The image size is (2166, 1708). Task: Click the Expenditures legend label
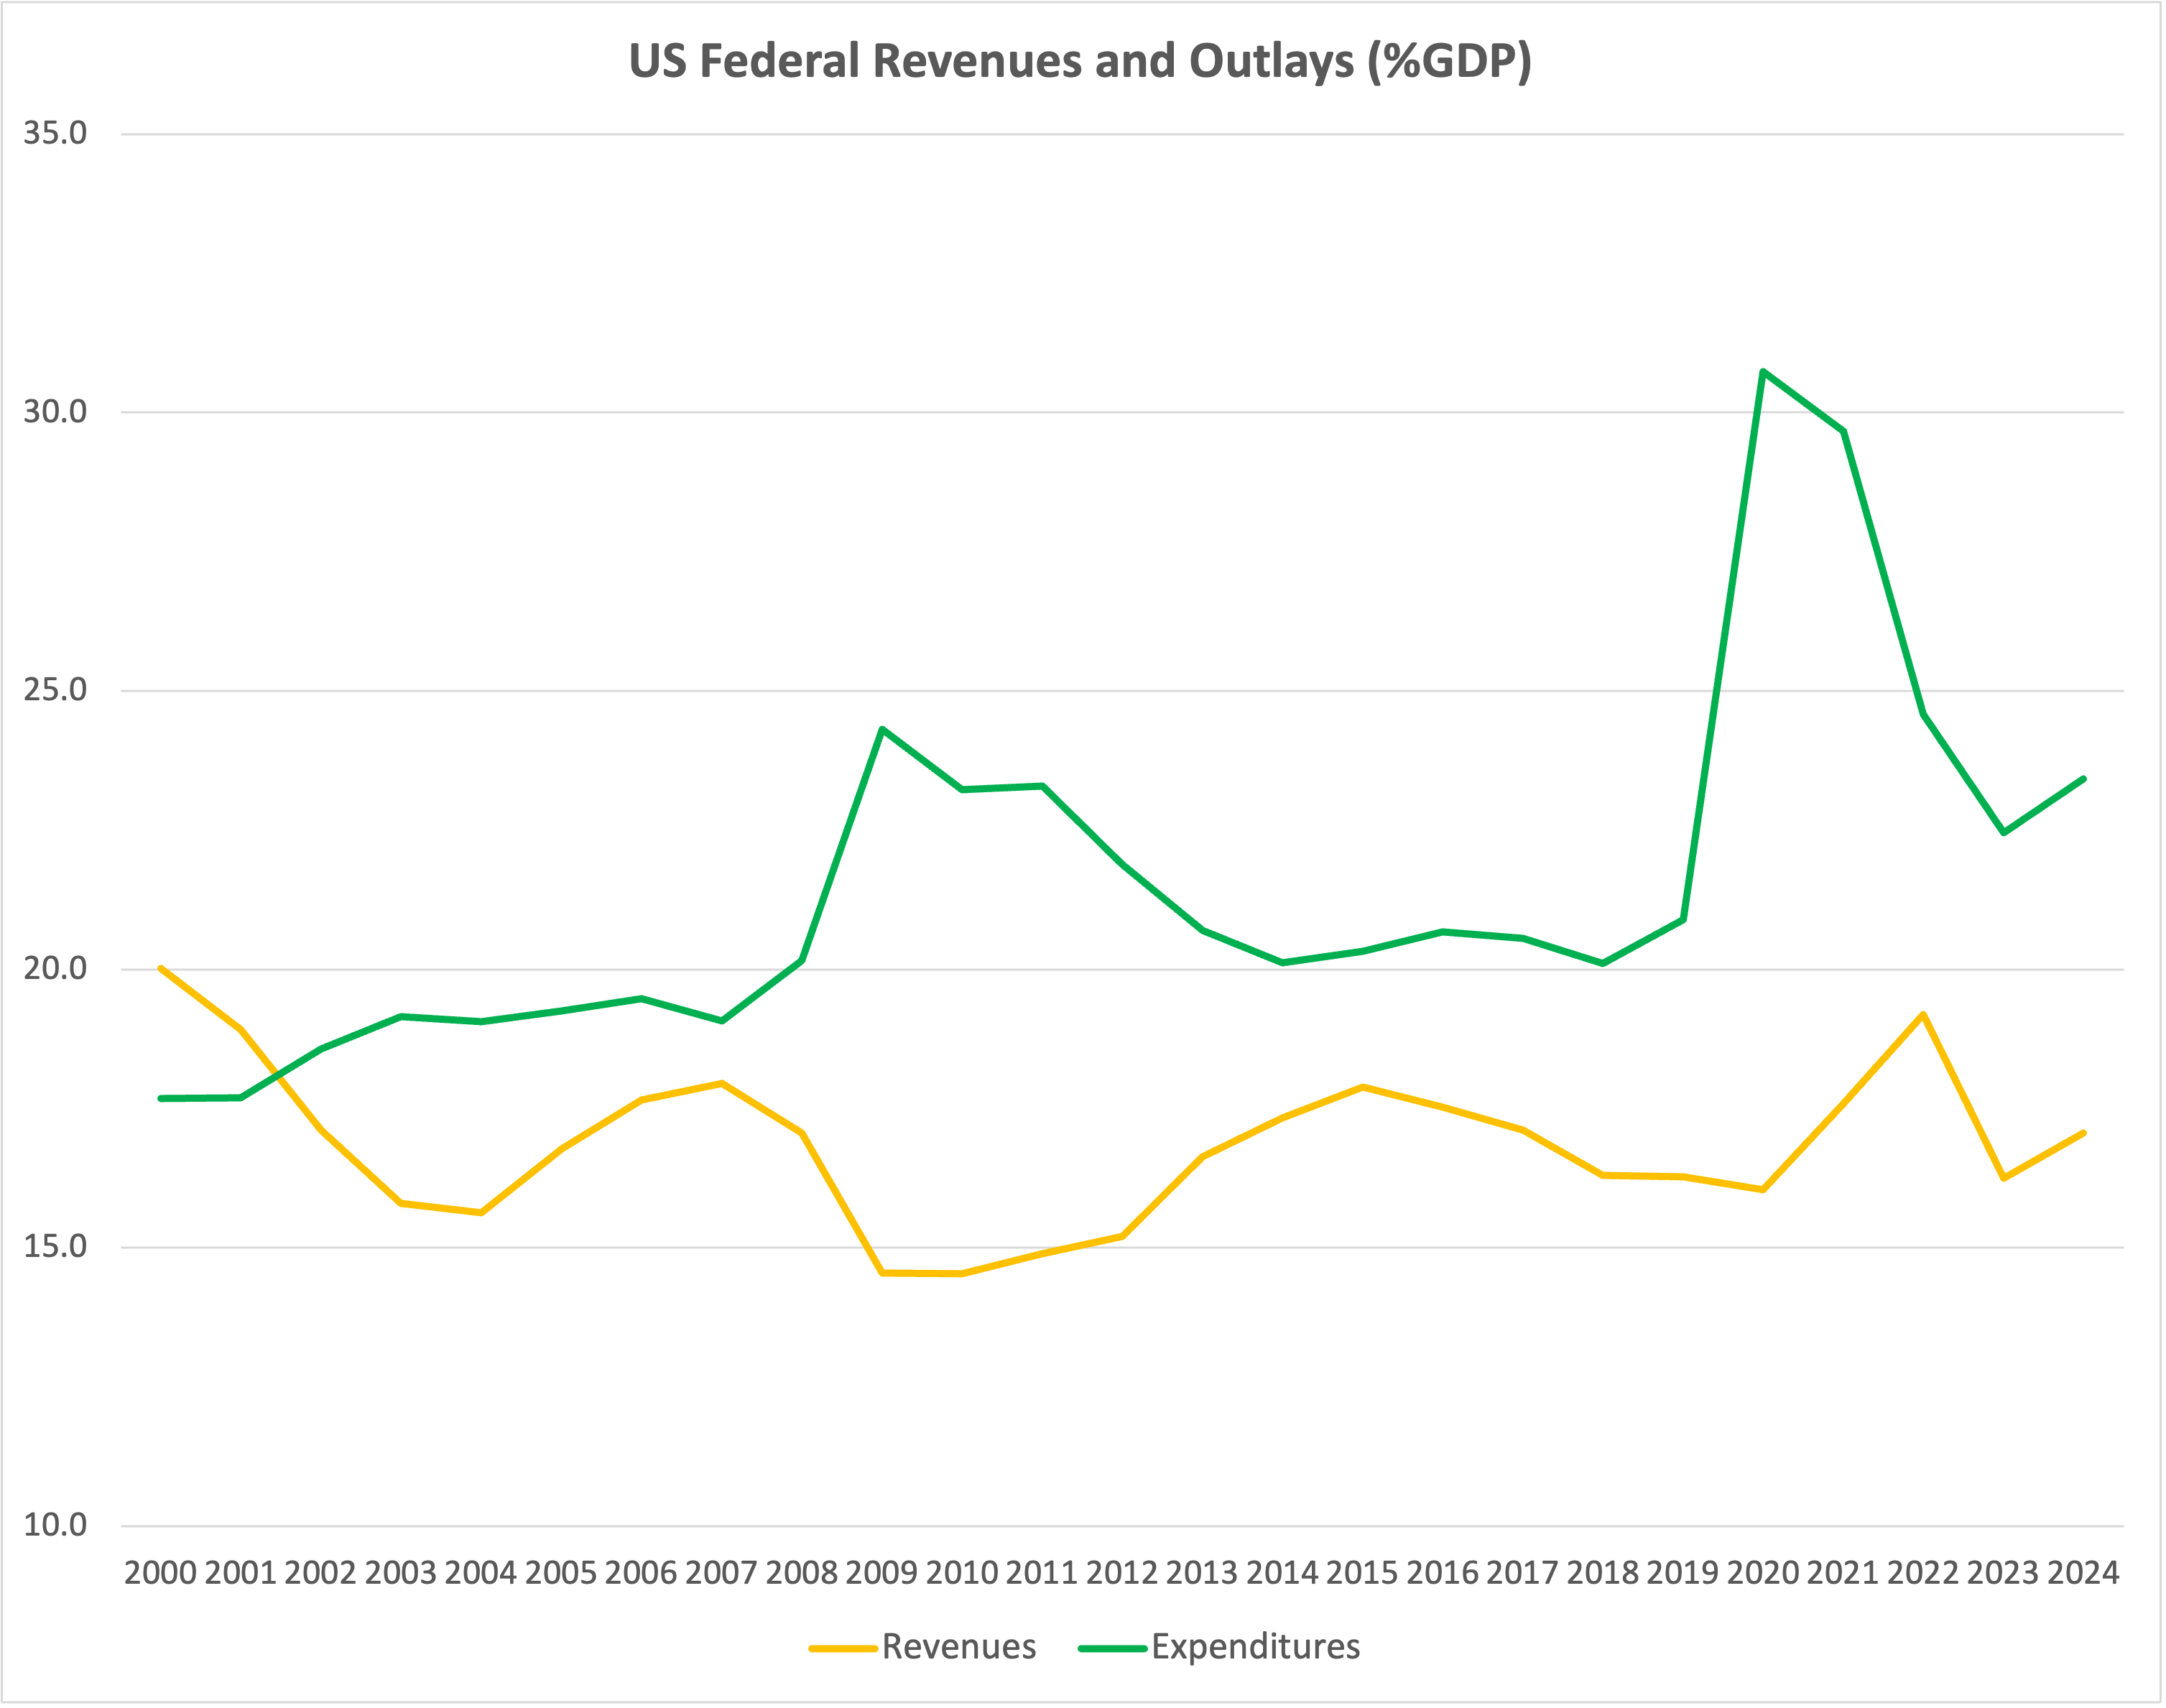(x=1255, y=1646)
